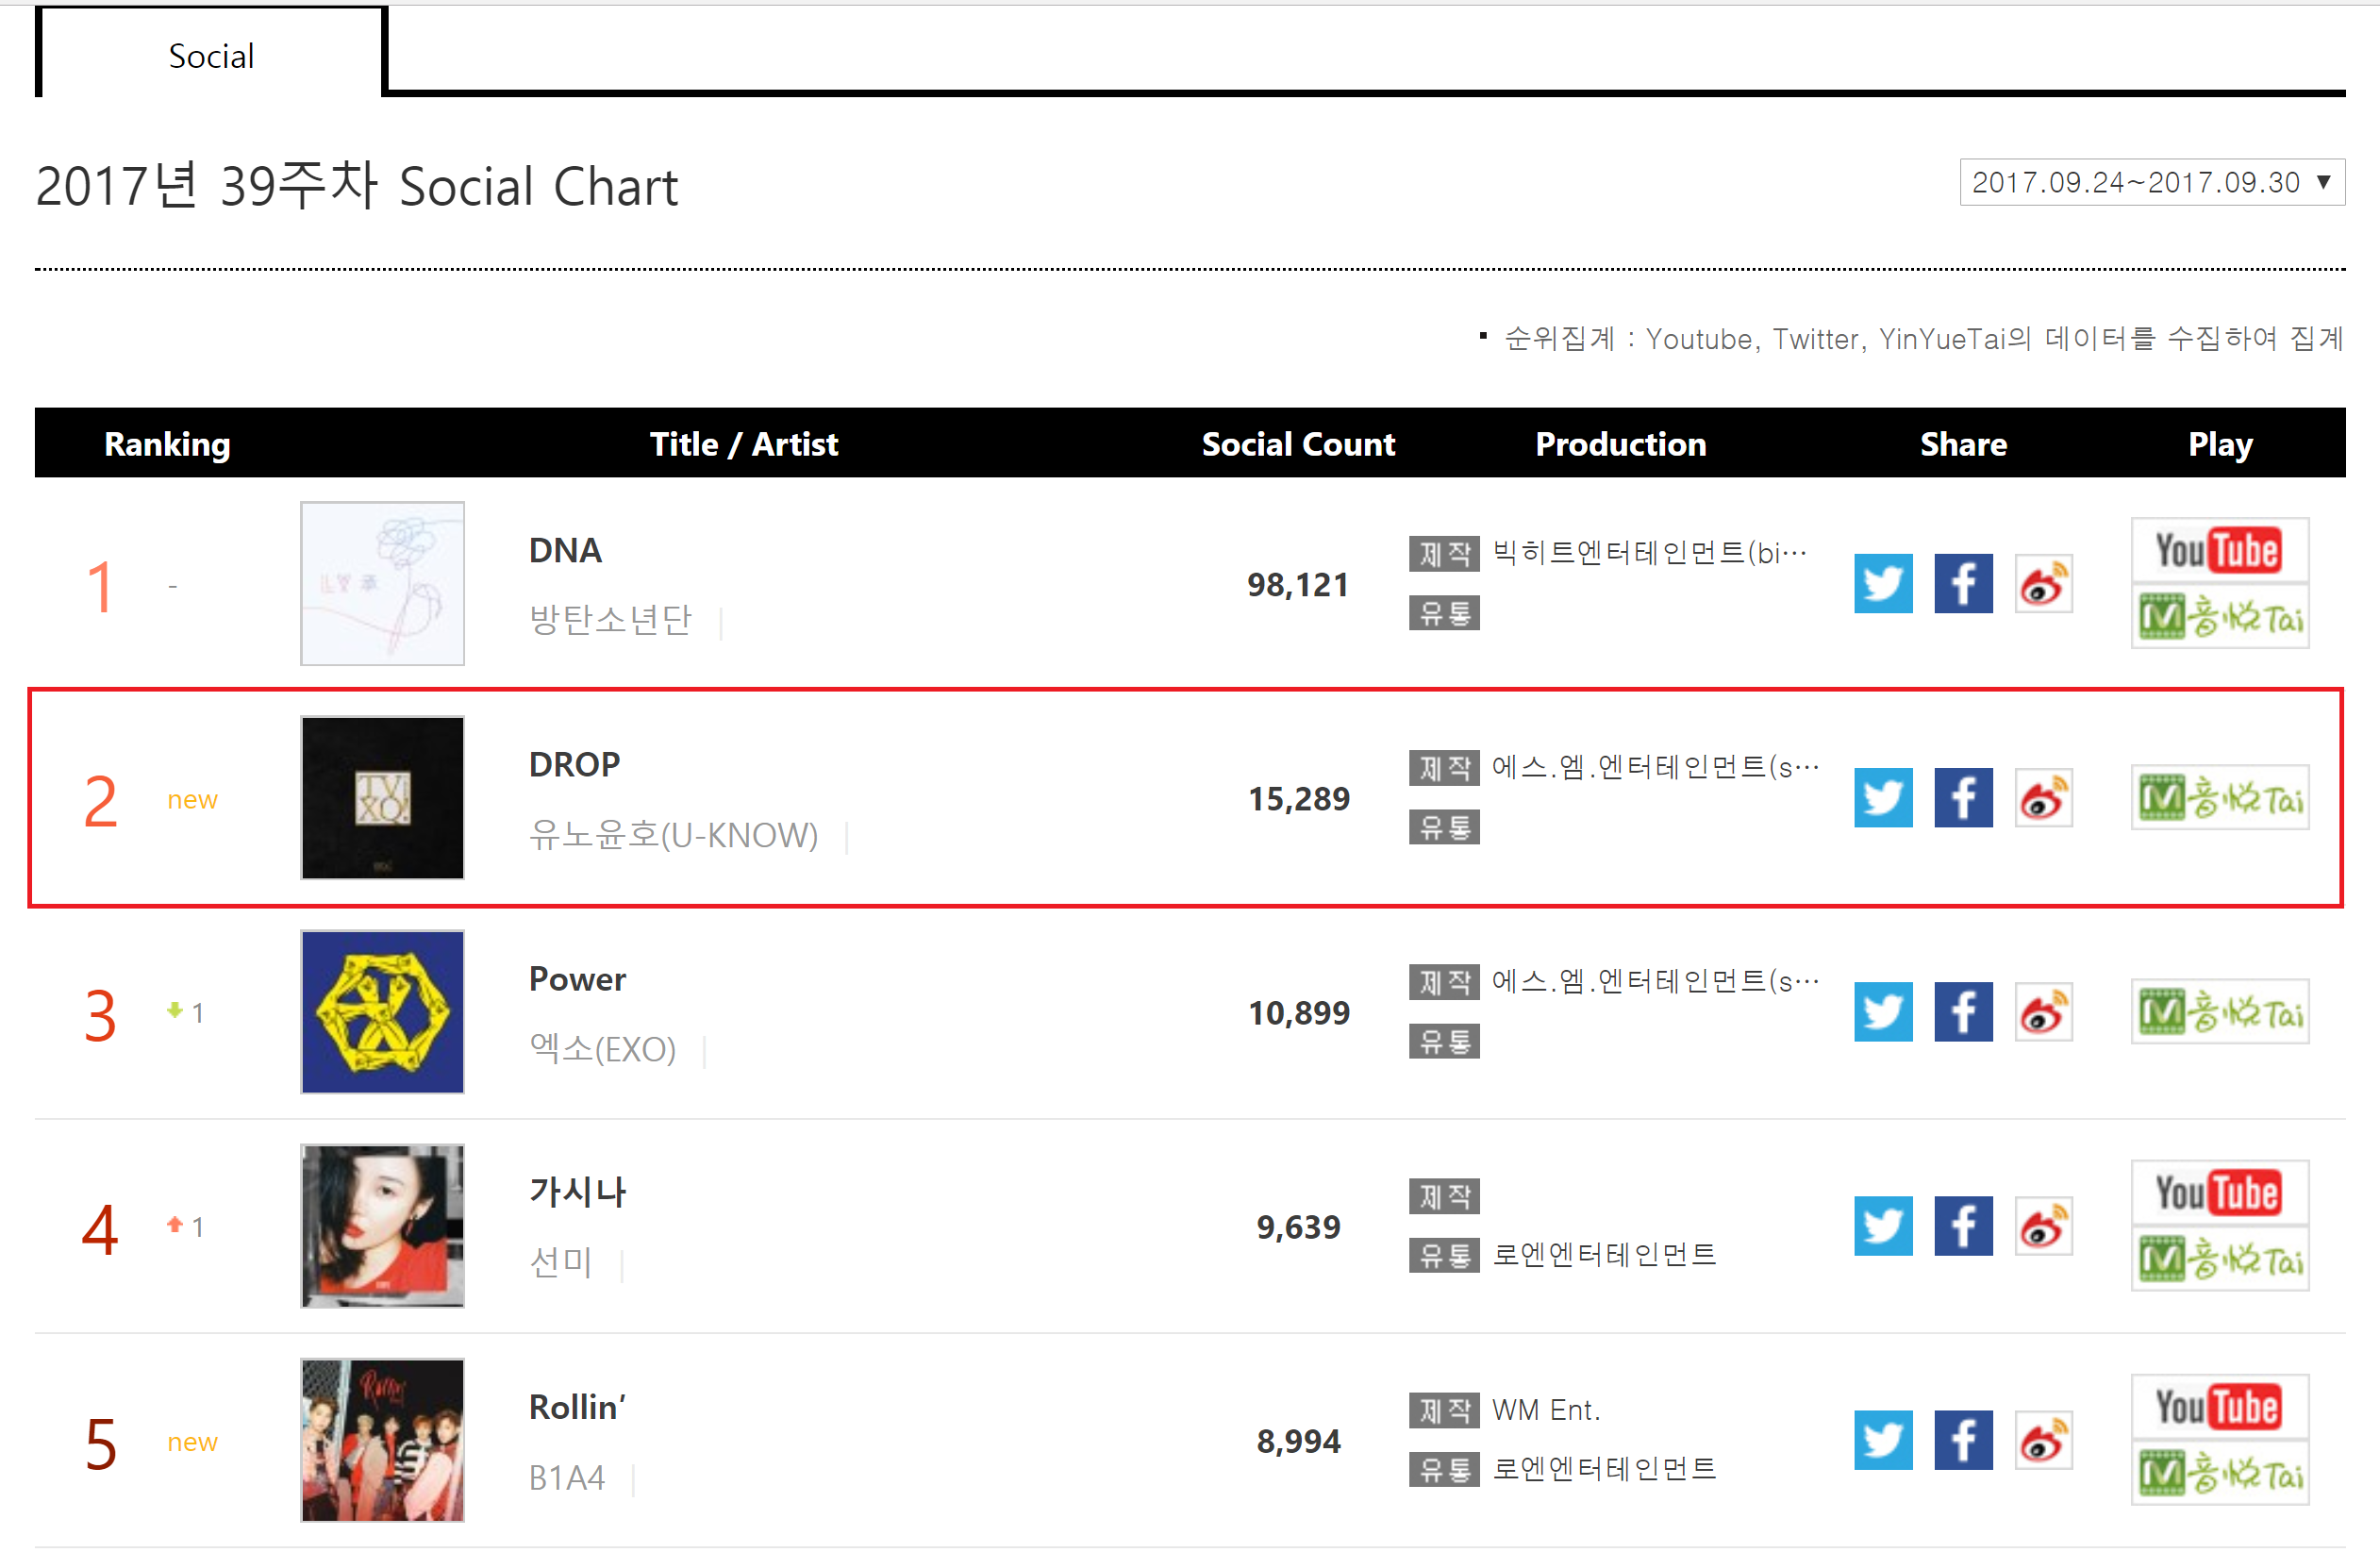Open artist 유노윤호(U-KNOW) link
Viewport: 2380px width, 1552px height.
[x=673, y=835]
